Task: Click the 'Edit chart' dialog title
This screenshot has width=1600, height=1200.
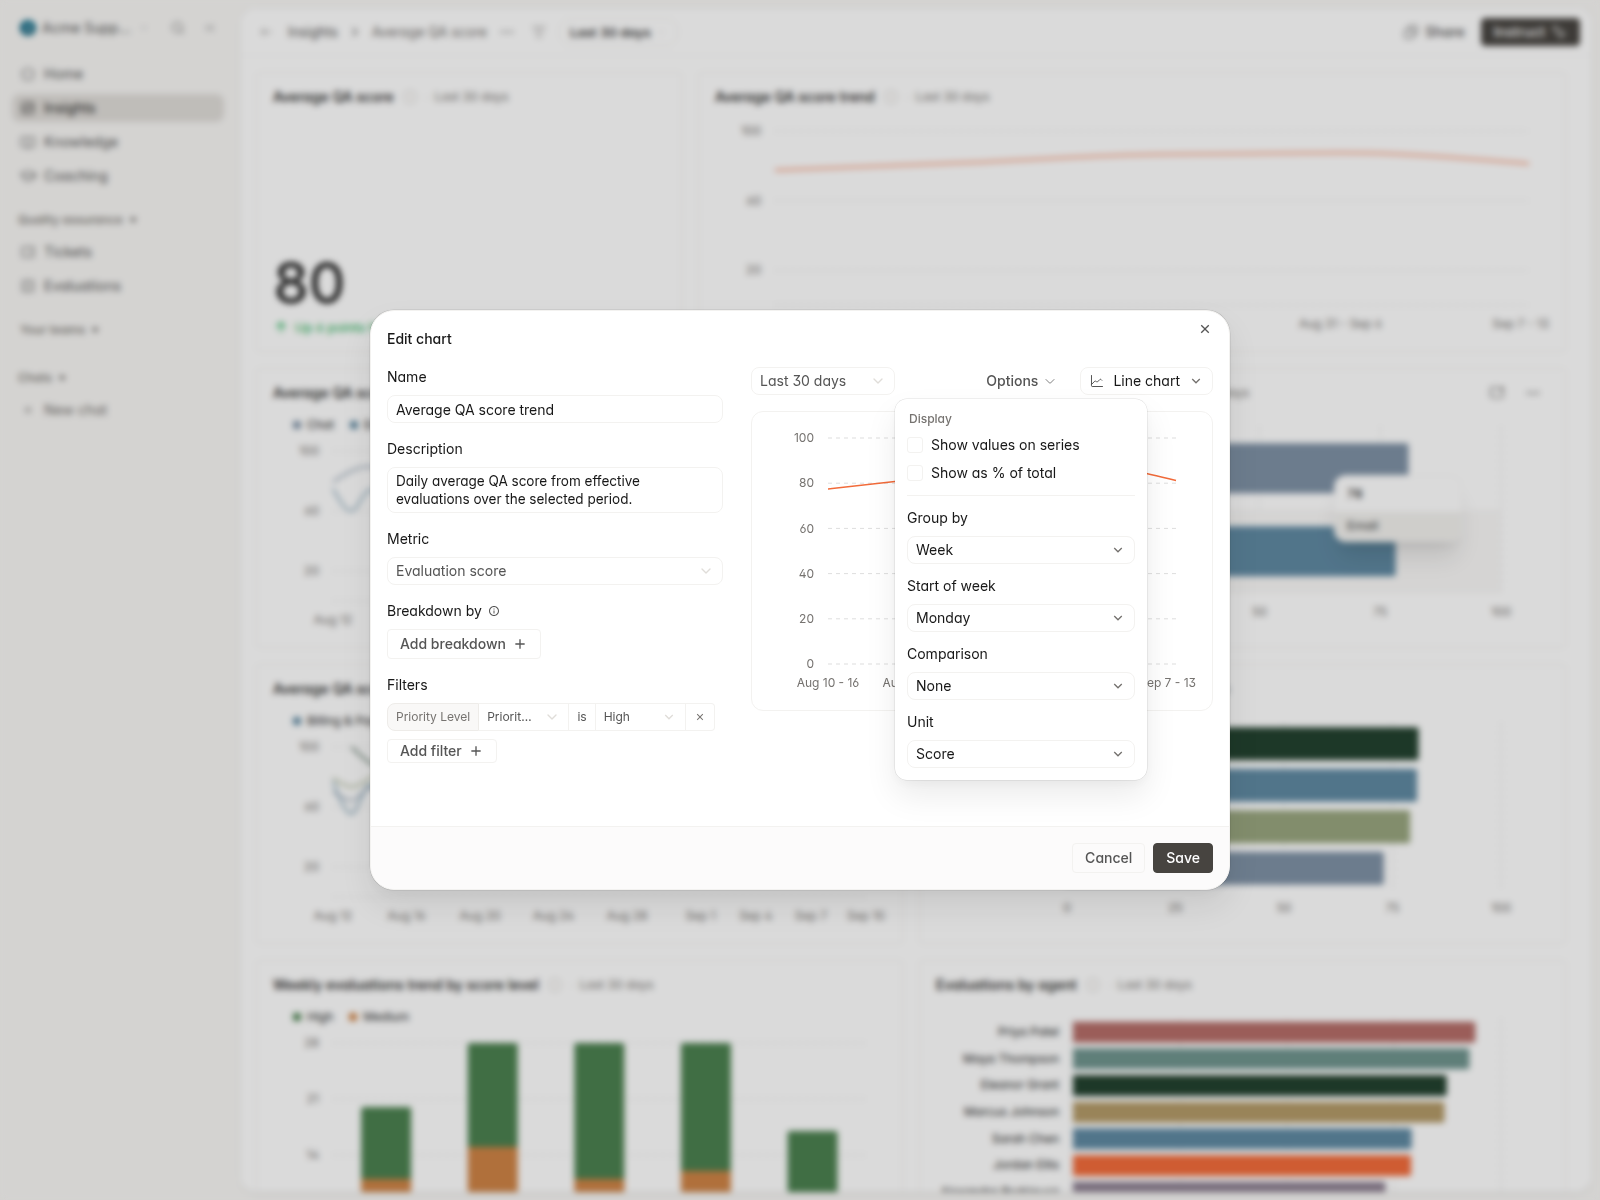Action: point(419,339)
